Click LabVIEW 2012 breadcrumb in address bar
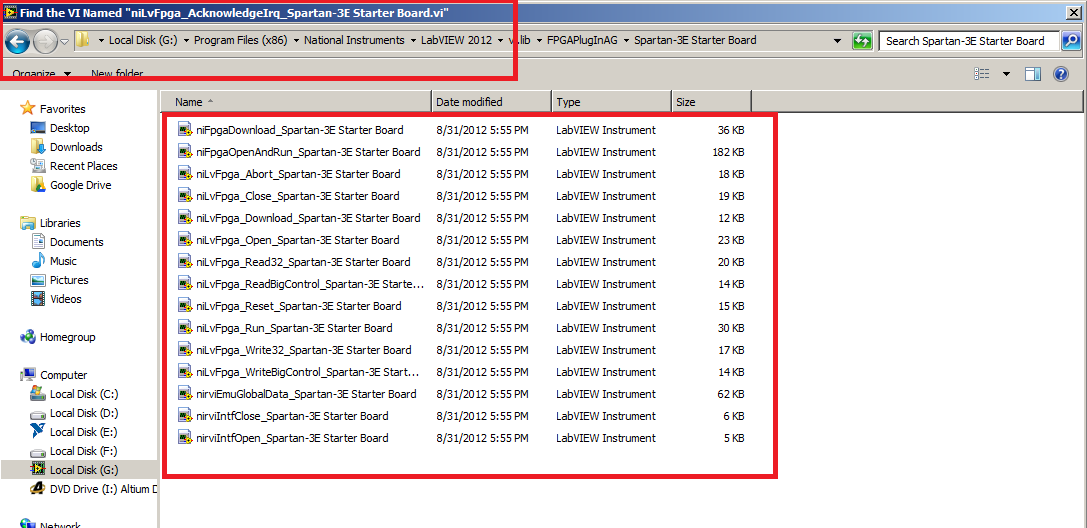This screenshot has height=528, width=1087. tap(457, 41)
